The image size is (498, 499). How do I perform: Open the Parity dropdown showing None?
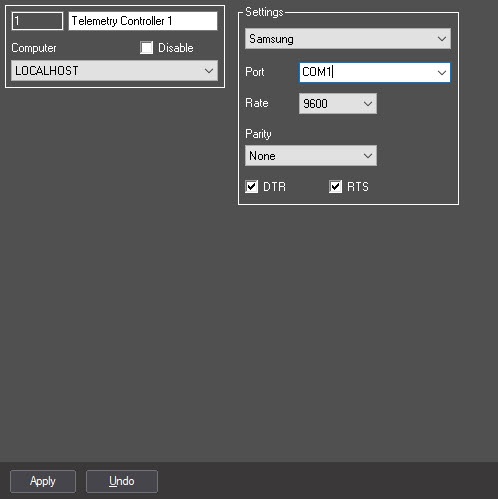311,156
